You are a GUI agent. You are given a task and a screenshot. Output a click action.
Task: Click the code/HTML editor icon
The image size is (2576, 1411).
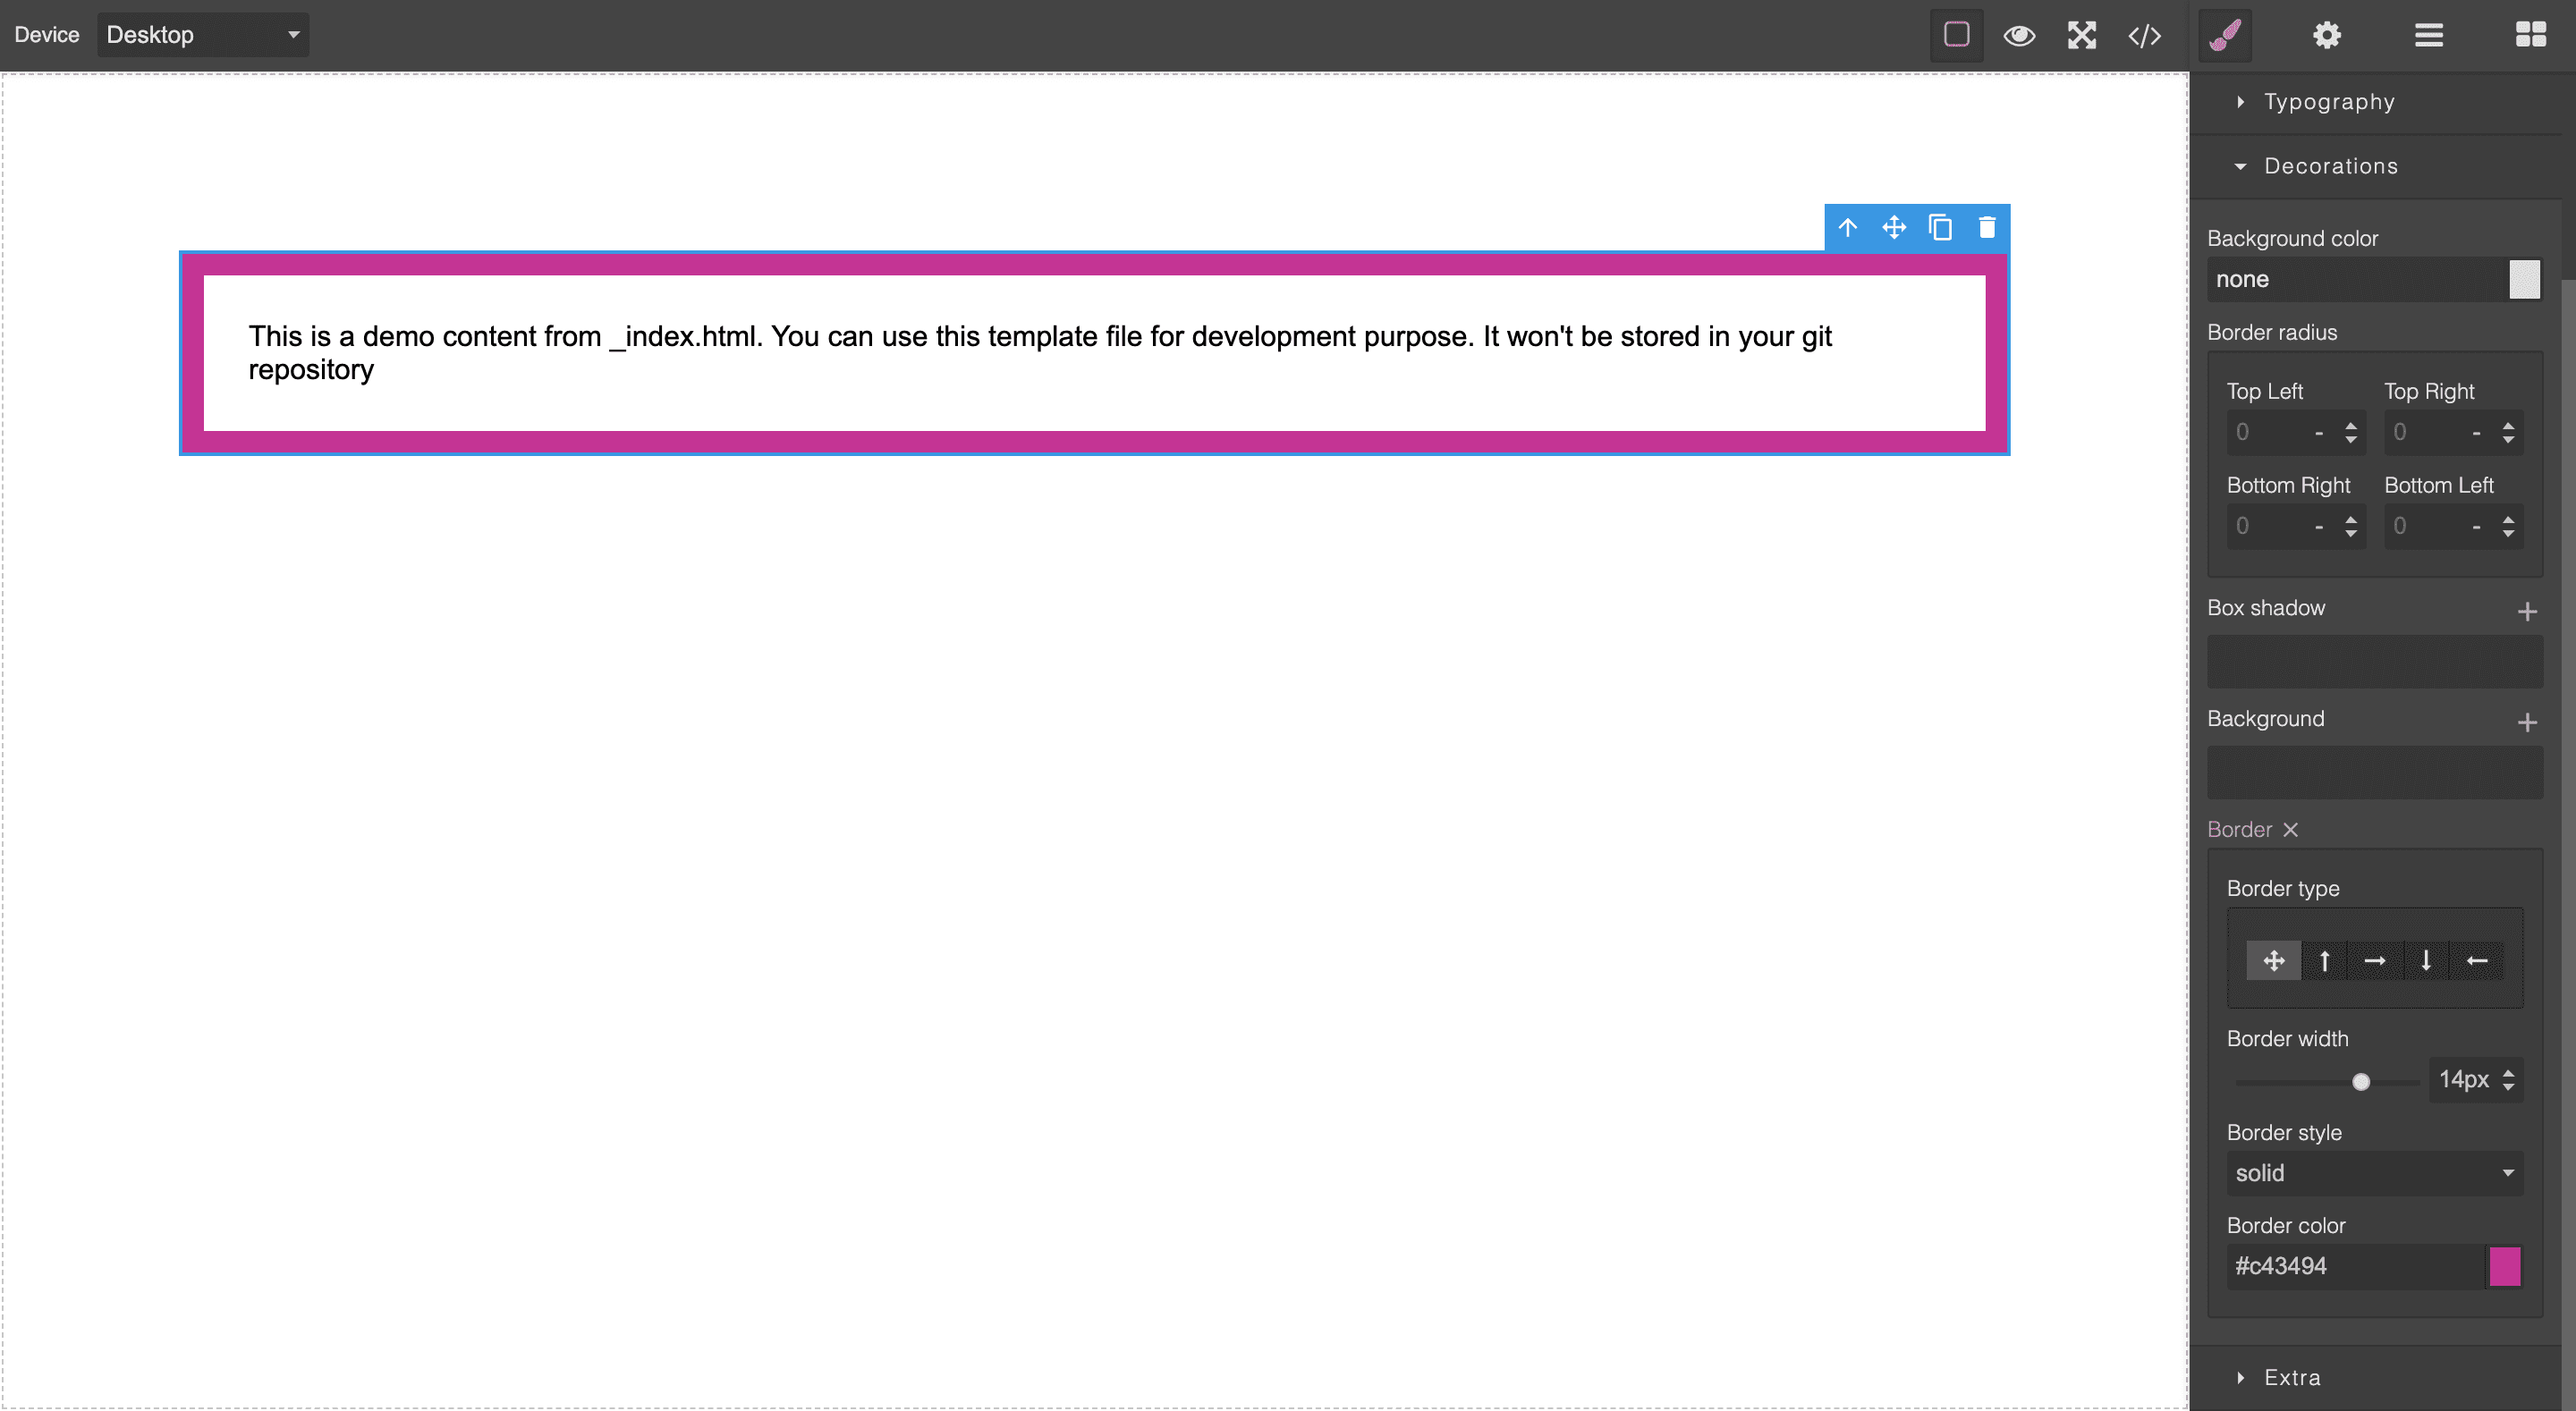pos(2145,33)
